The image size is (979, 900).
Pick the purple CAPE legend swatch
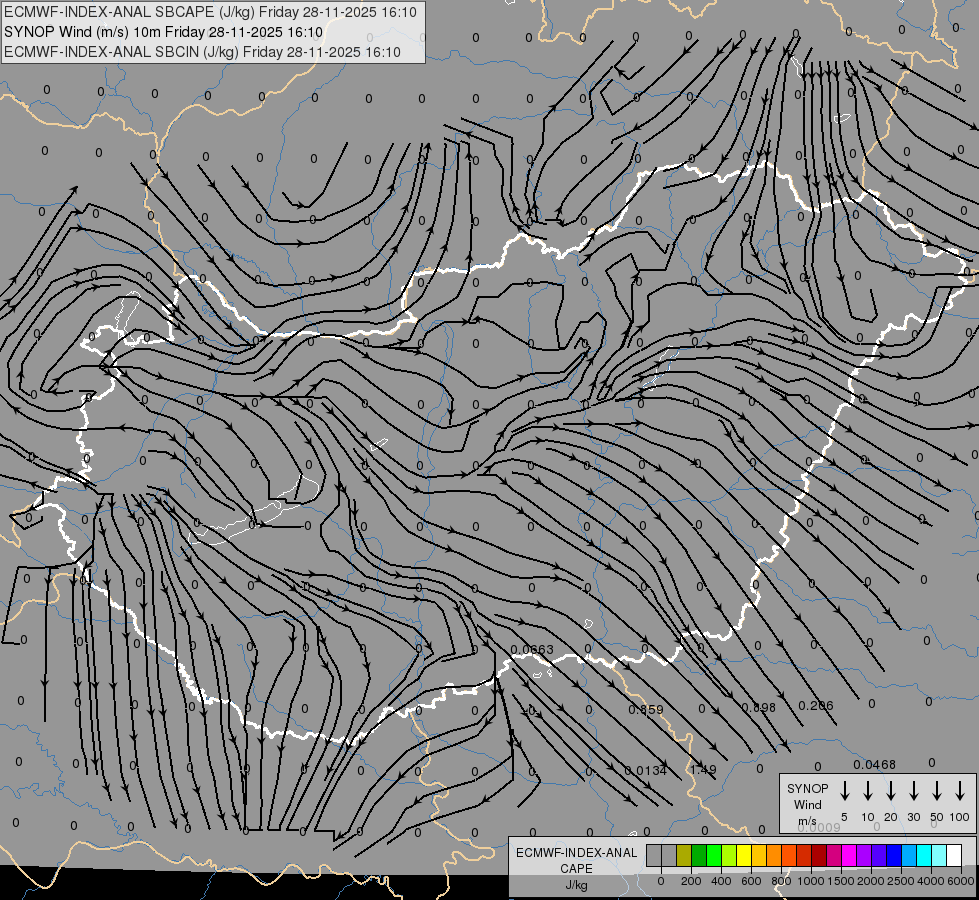click(865, 855)
